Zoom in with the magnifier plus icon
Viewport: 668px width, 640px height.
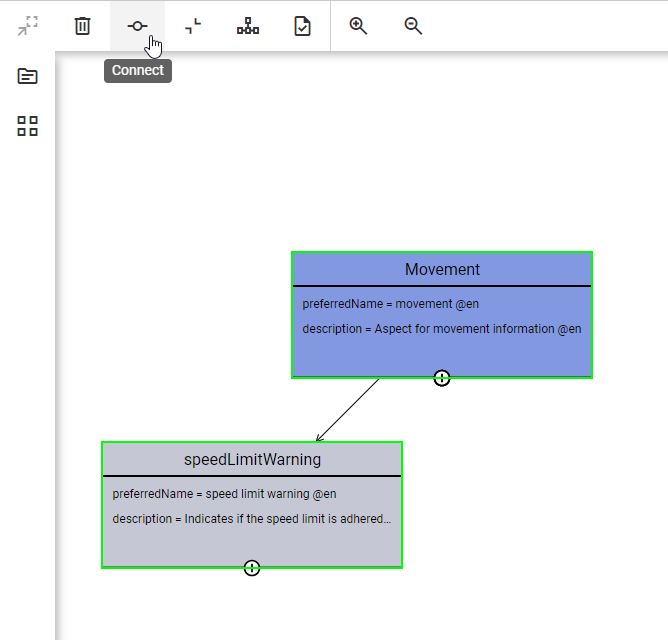click(x=358, y=26)
